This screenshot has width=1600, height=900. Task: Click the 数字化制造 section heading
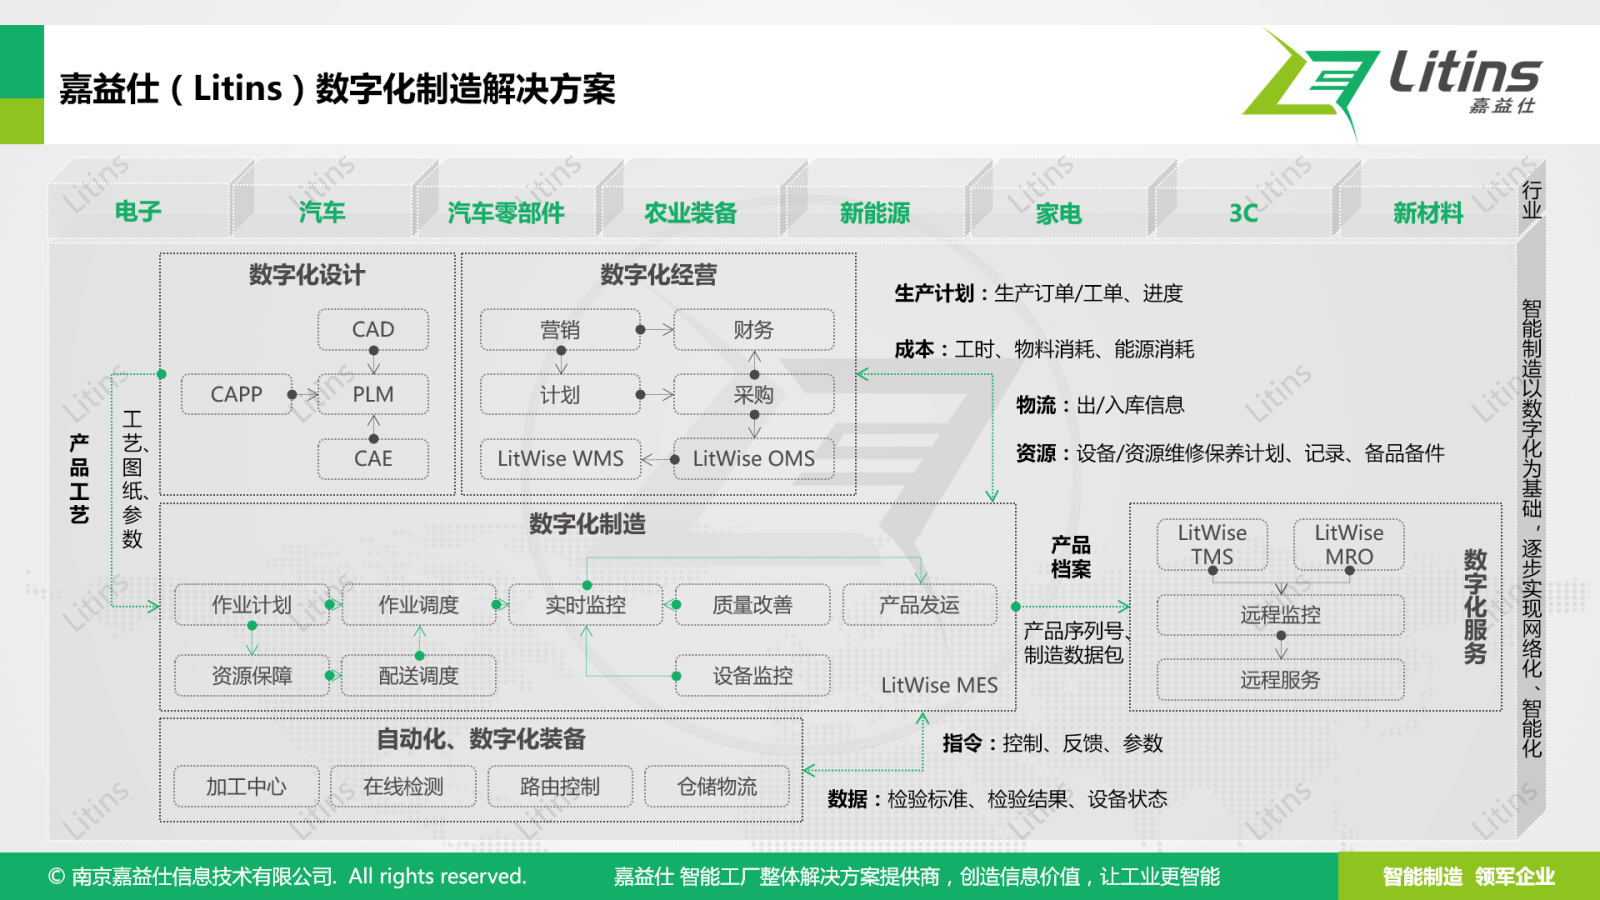pyautogui.click(x=587, y=523)
